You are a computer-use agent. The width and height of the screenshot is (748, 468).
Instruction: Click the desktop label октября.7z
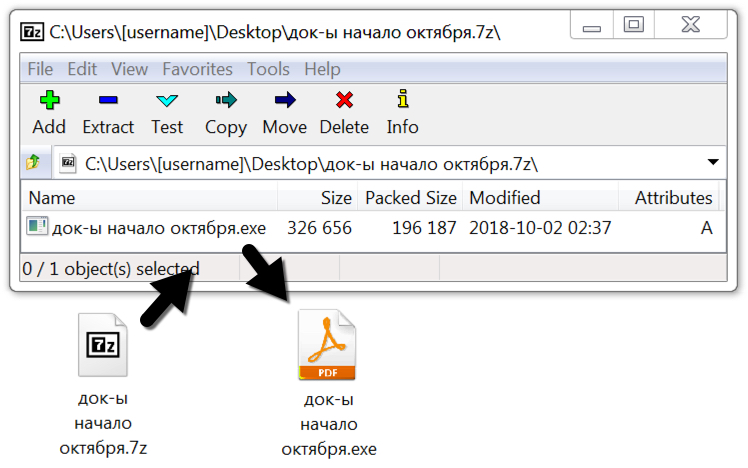pyautogui.click(x=103, y=448)
